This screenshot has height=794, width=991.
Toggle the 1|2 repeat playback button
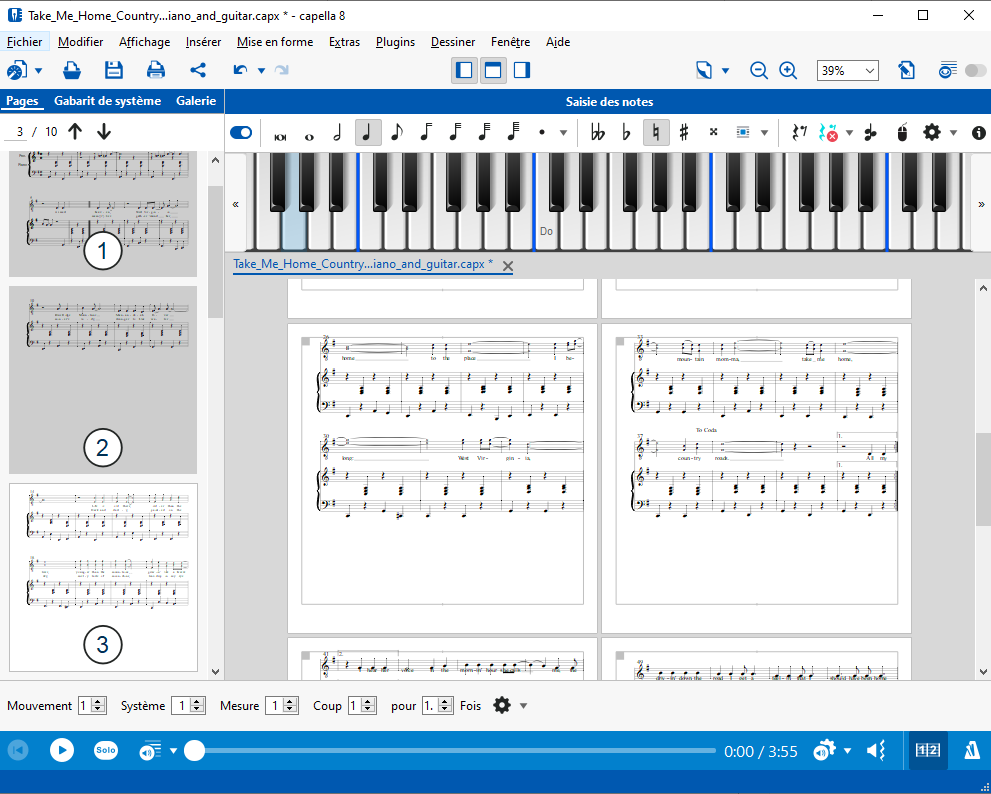click(928, 750)
